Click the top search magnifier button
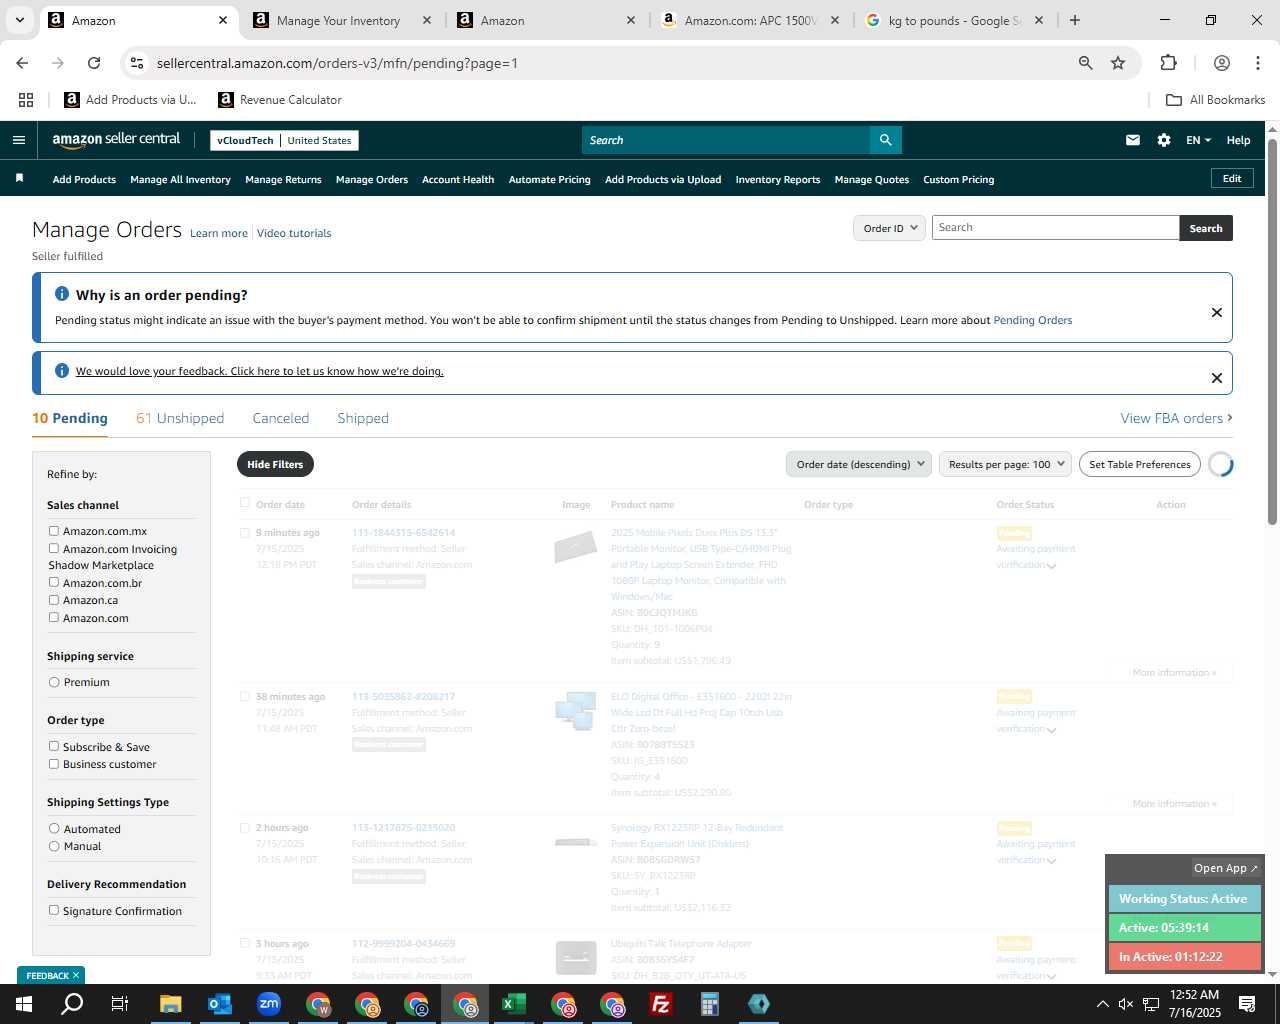 (885, 140)
